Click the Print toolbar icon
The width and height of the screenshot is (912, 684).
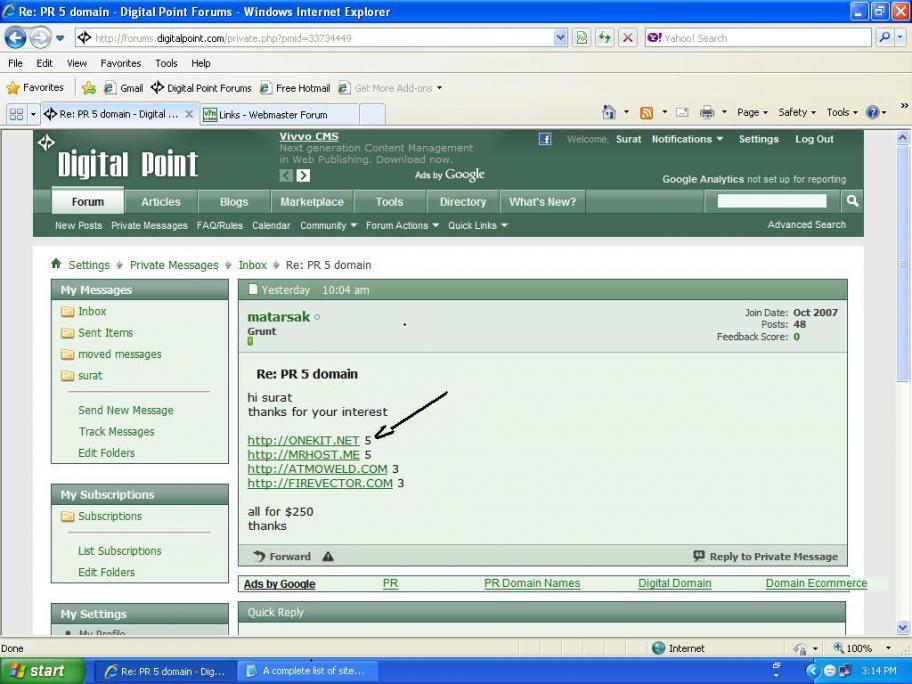click(707, 112)
